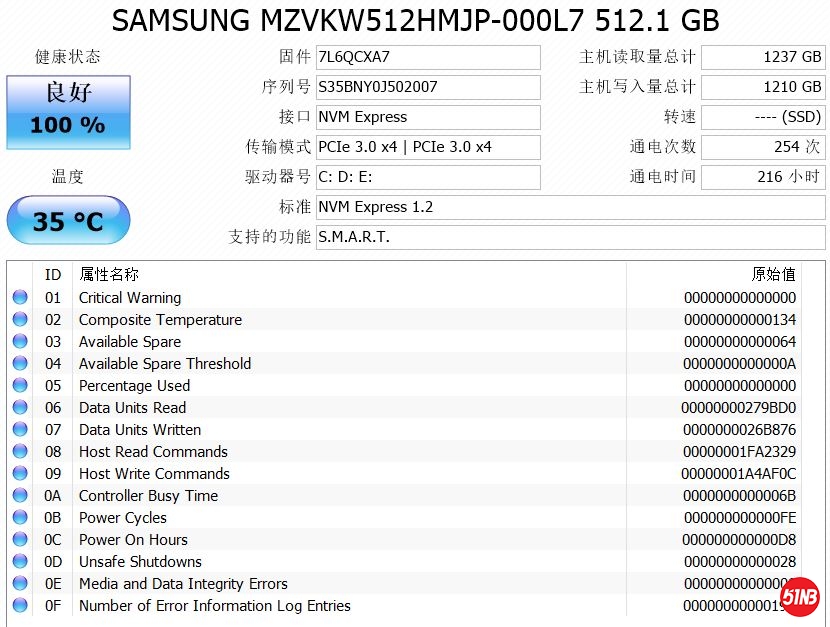Click the status orb beside Composite Temperature
830x627 pixels.
click(20, 320)
